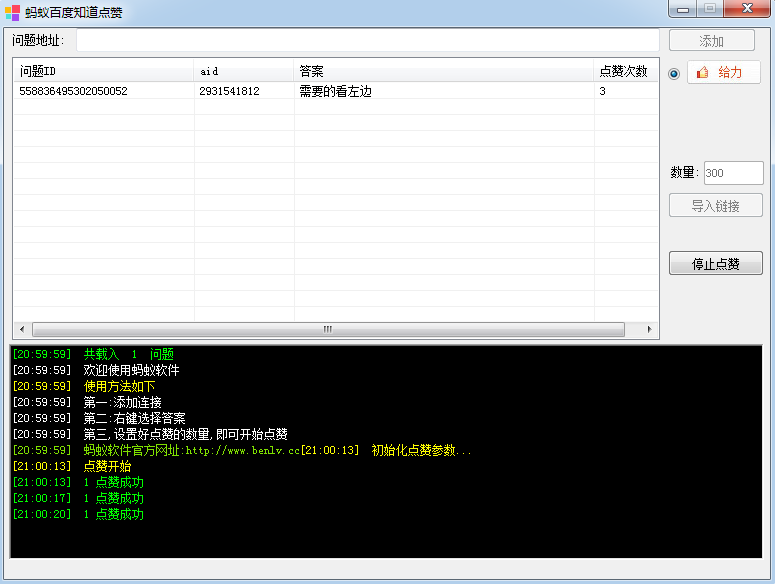Click the 添加 button

712,41
